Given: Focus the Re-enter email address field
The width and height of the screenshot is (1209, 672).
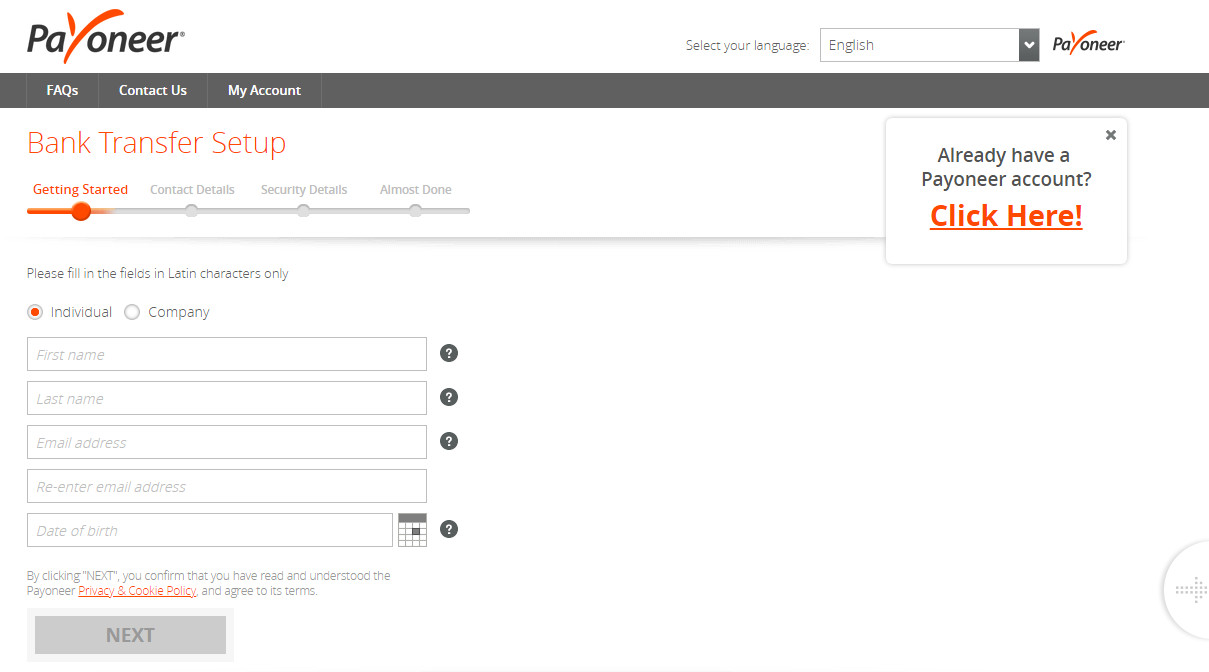Looking at the screenshot, I should (x=227, y=486).
